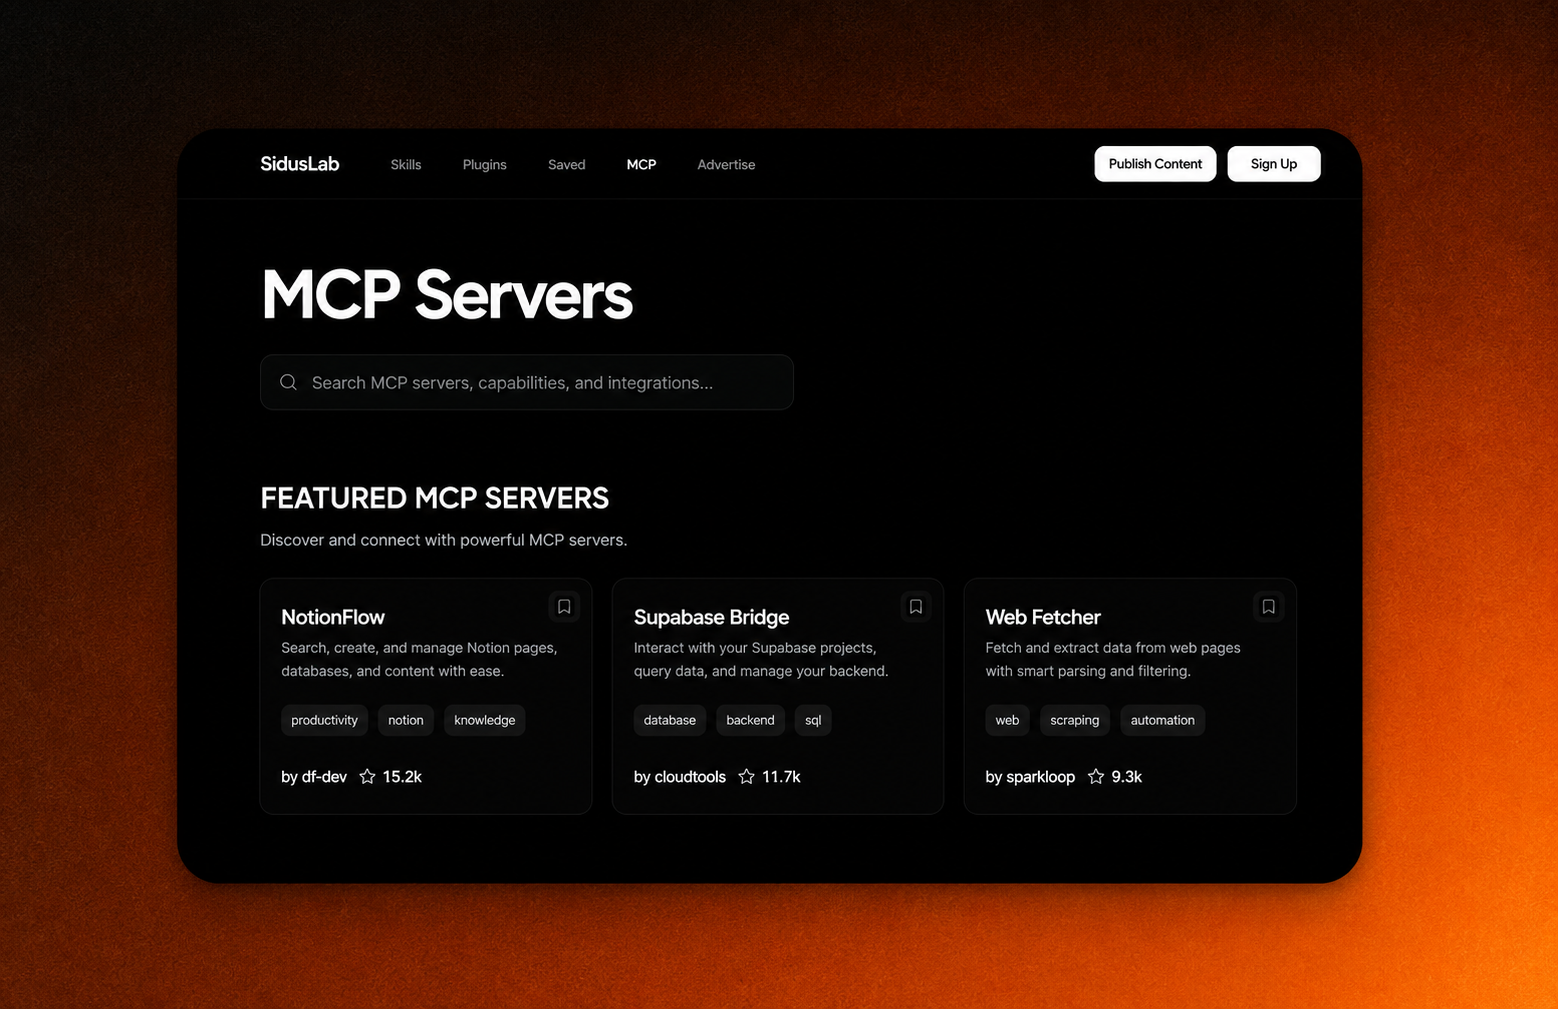
Task: Focus the Search MCP servers field
Action: point(527,382)
